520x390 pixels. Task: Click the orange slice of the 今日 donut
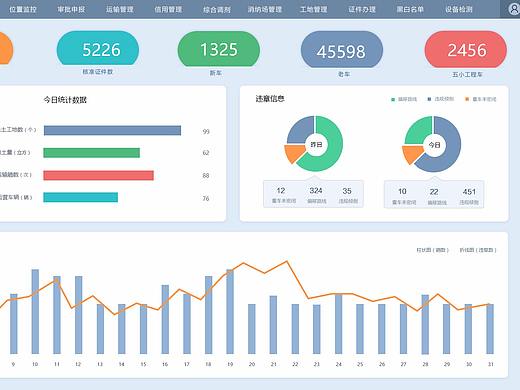click(412, 154)
